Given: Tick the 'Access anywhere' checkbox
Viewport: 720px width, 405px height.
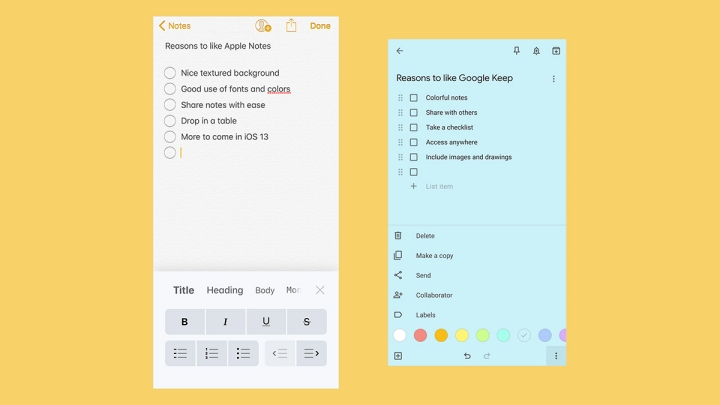Looking at the screenshot, I should [x=414, y=142].
